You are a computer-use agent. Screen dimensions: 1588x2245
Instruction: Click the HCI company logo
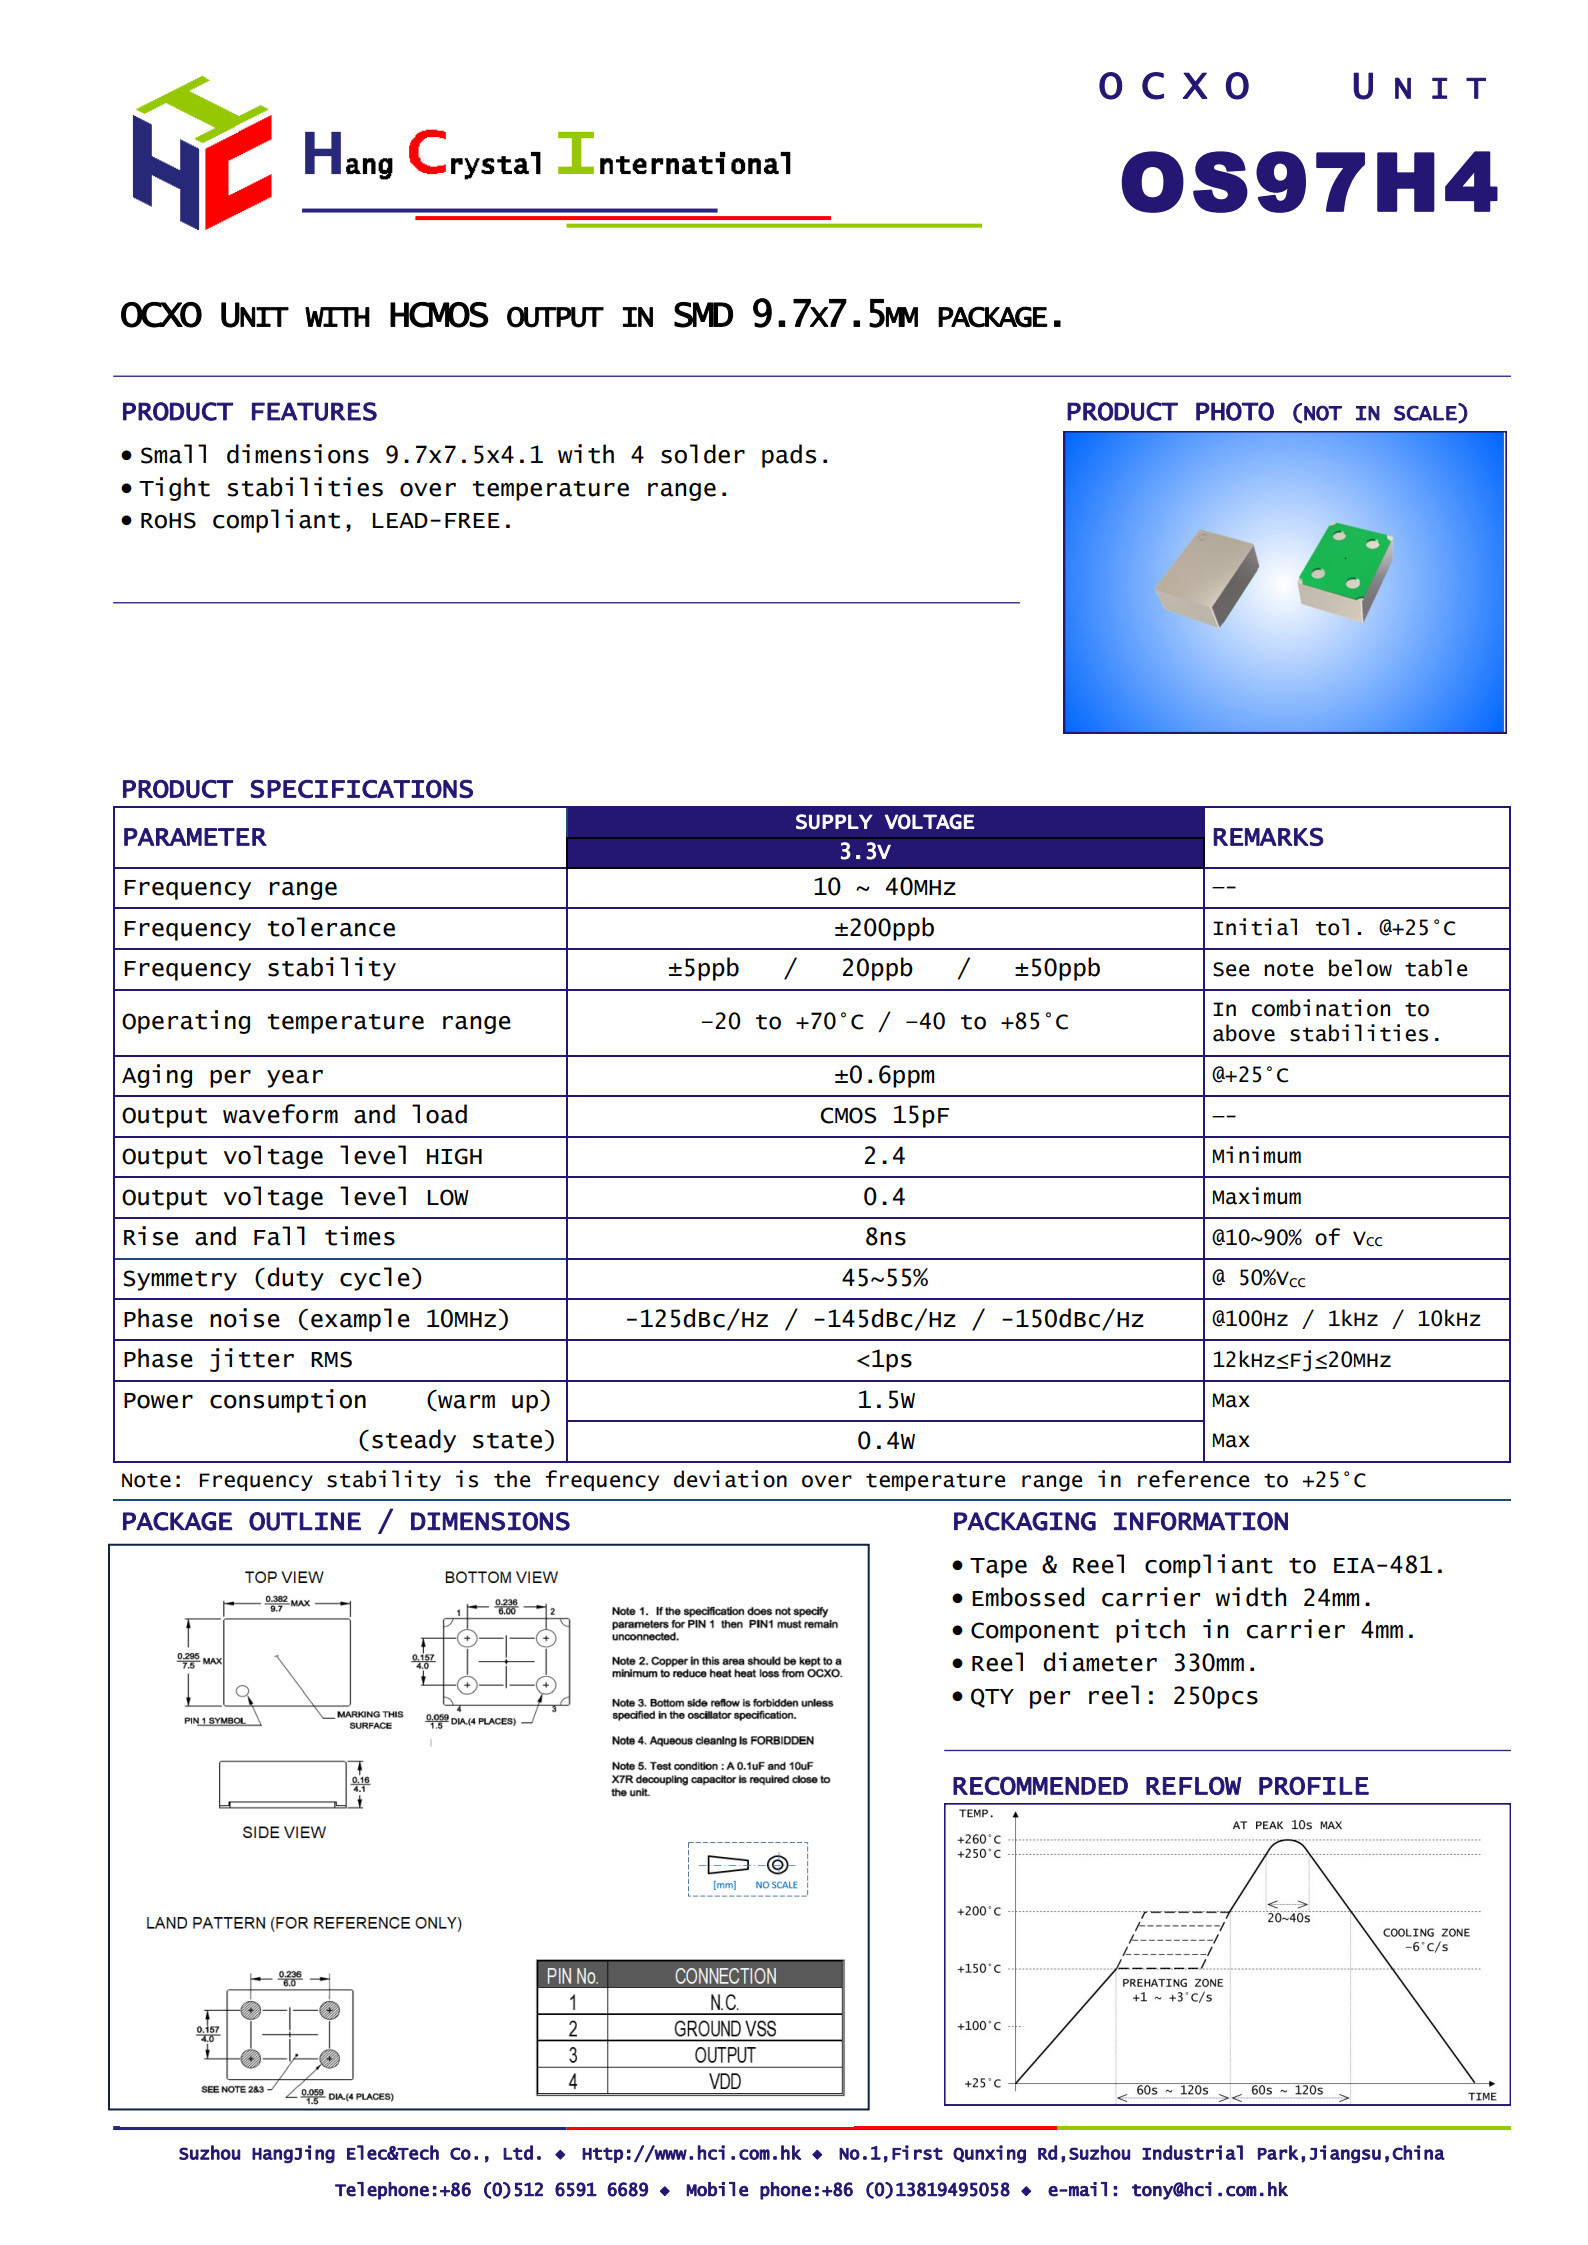tap(201, 153)
